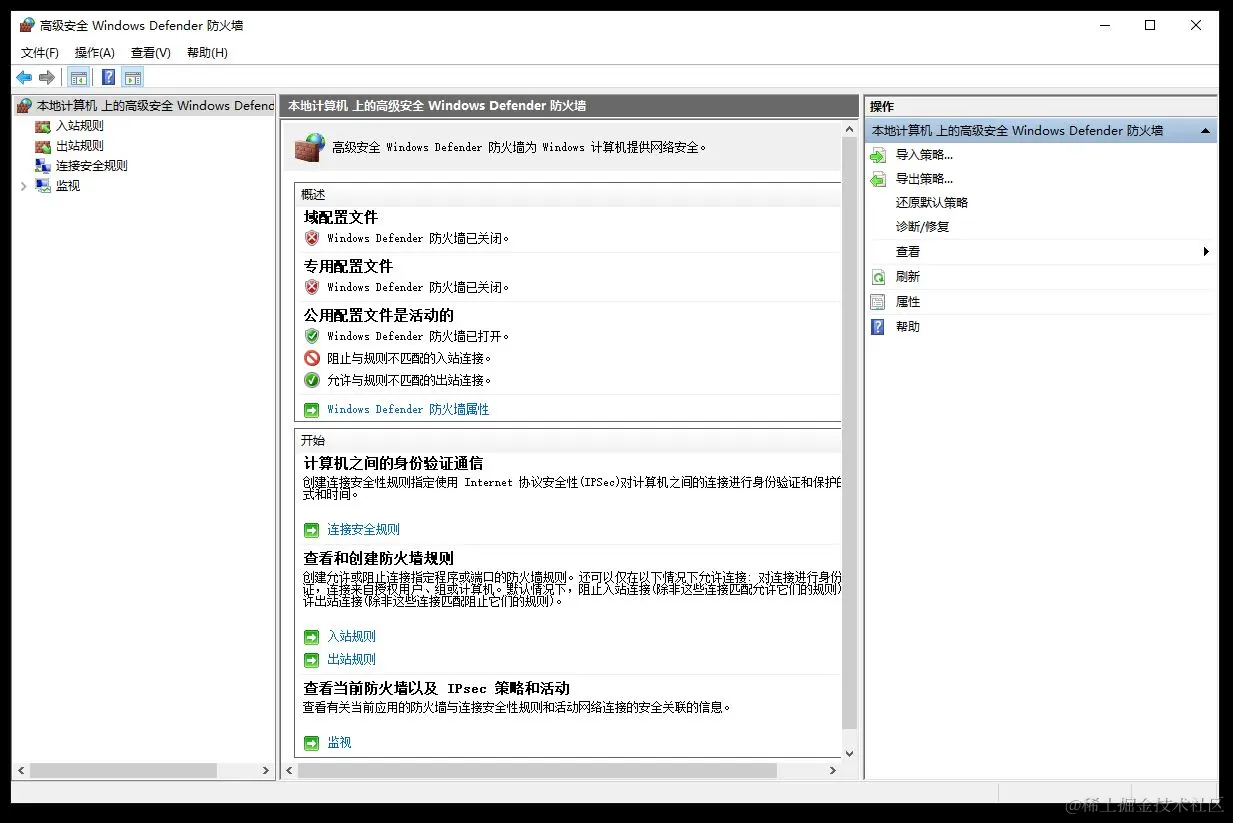Click 导出策略... action text

coord(925,179)
